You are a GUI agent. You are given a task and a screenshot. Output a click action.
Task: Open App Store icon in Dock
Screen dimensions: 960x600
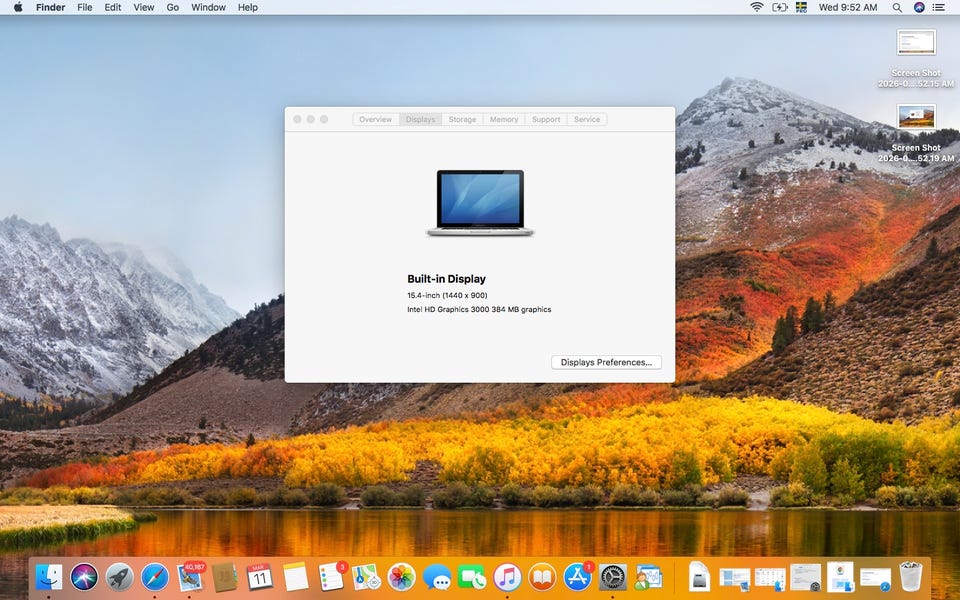pyautogui.click(x=578, y=576)
